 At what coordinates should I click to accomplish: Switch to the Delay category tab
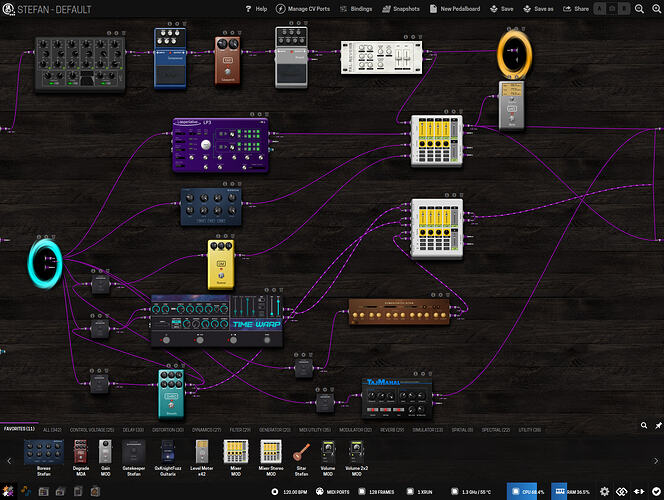point(133,430)
